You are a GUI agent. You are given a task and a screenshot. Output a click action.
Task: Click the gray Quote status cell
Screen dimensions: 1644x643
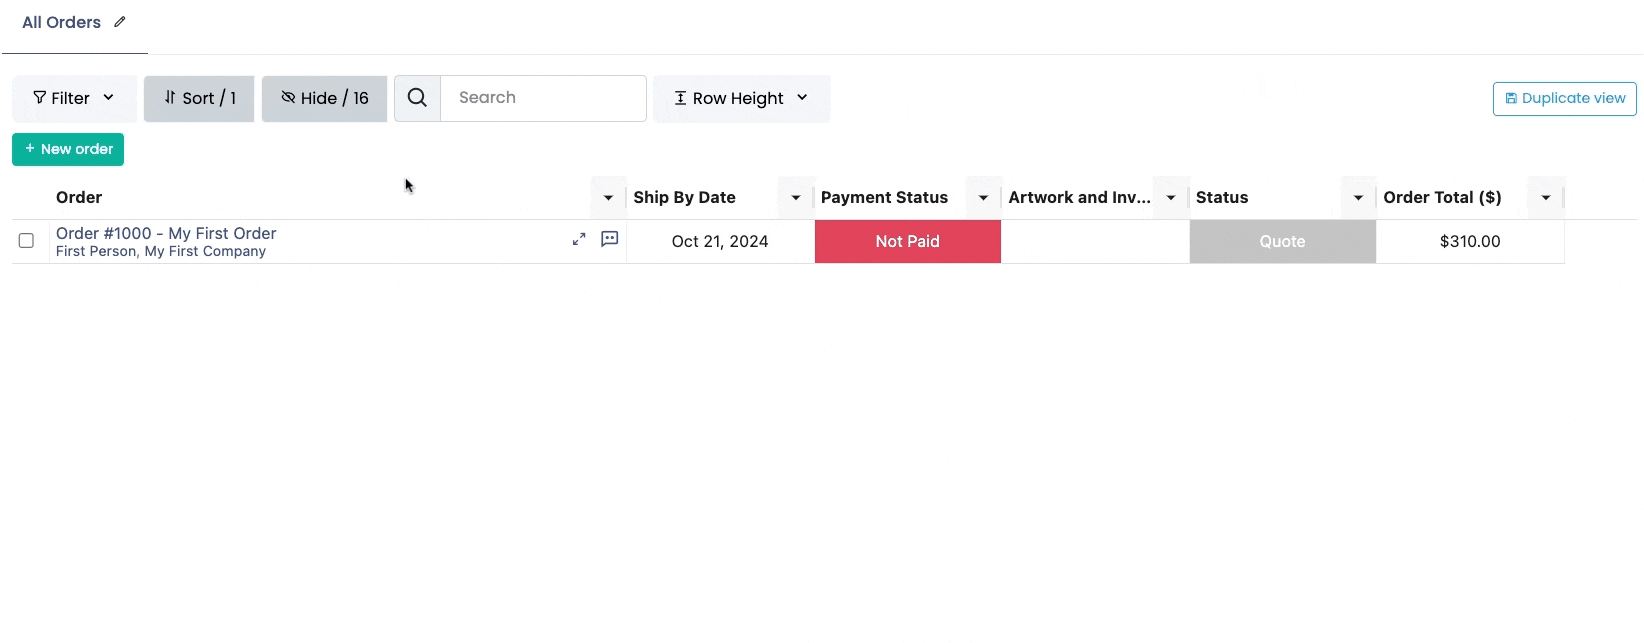click(x=1283, y=241)
